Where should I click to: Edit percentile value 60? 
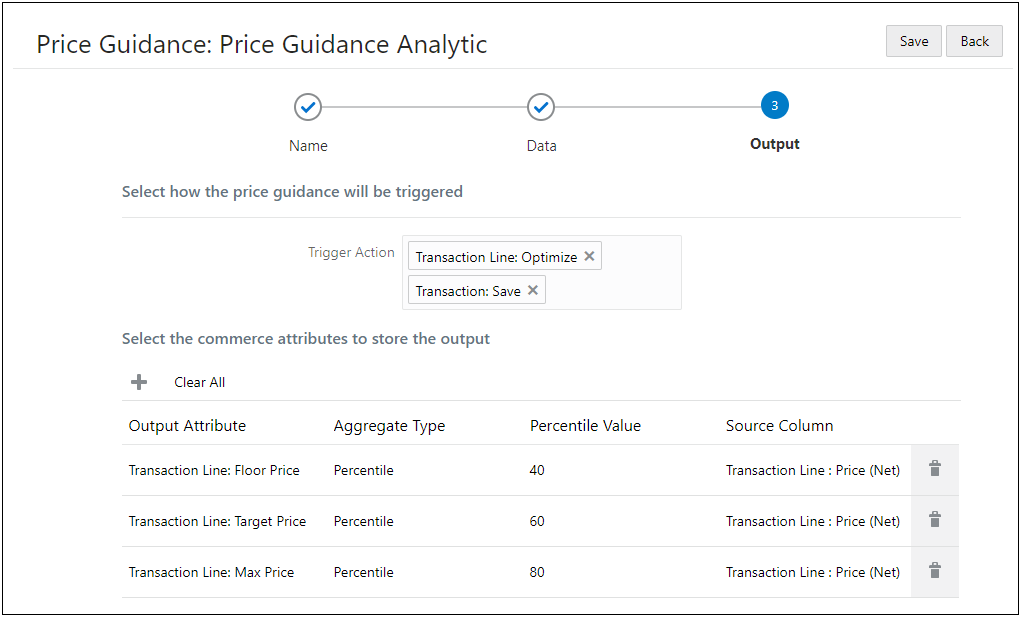[537, 521]
